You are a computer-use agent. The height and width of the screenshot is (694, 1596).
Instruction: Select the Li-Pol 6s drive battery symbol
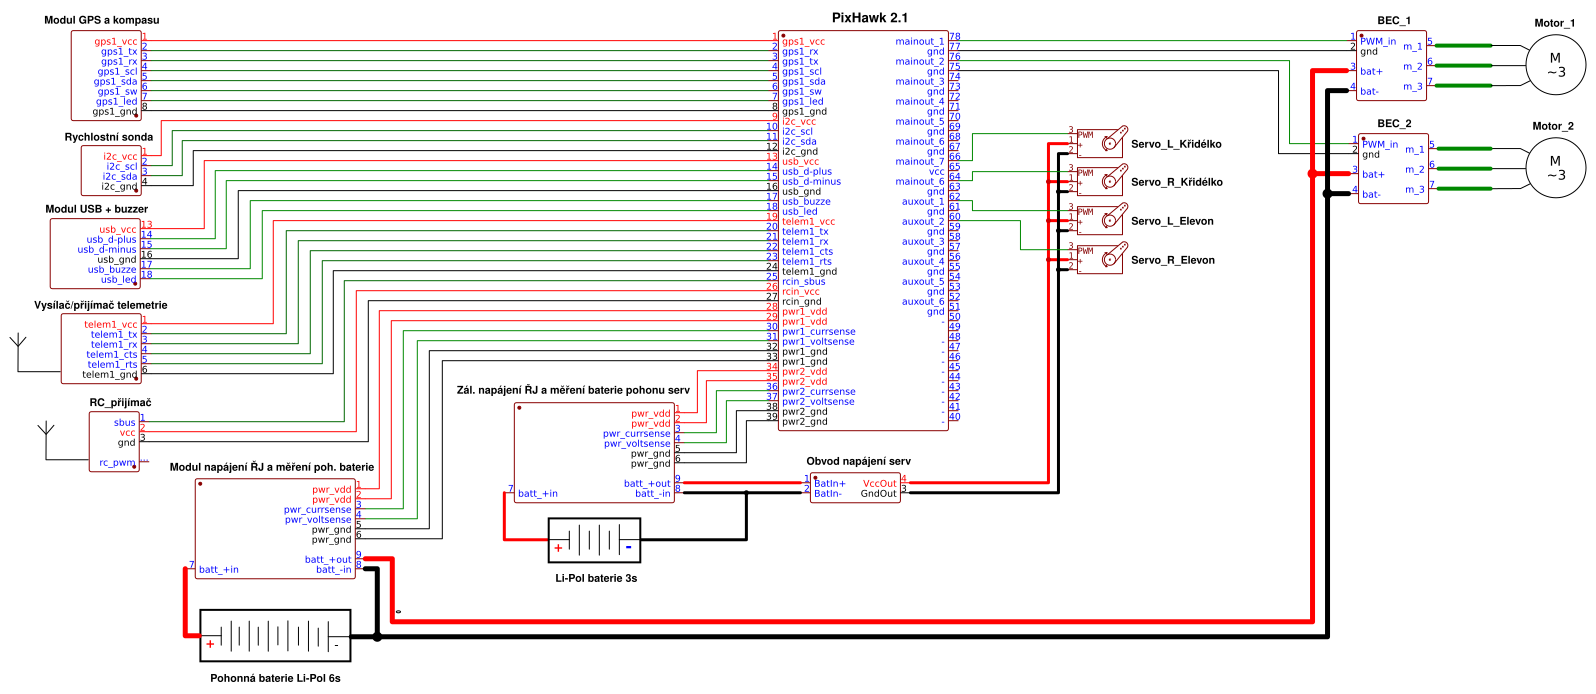coord(275,636)
